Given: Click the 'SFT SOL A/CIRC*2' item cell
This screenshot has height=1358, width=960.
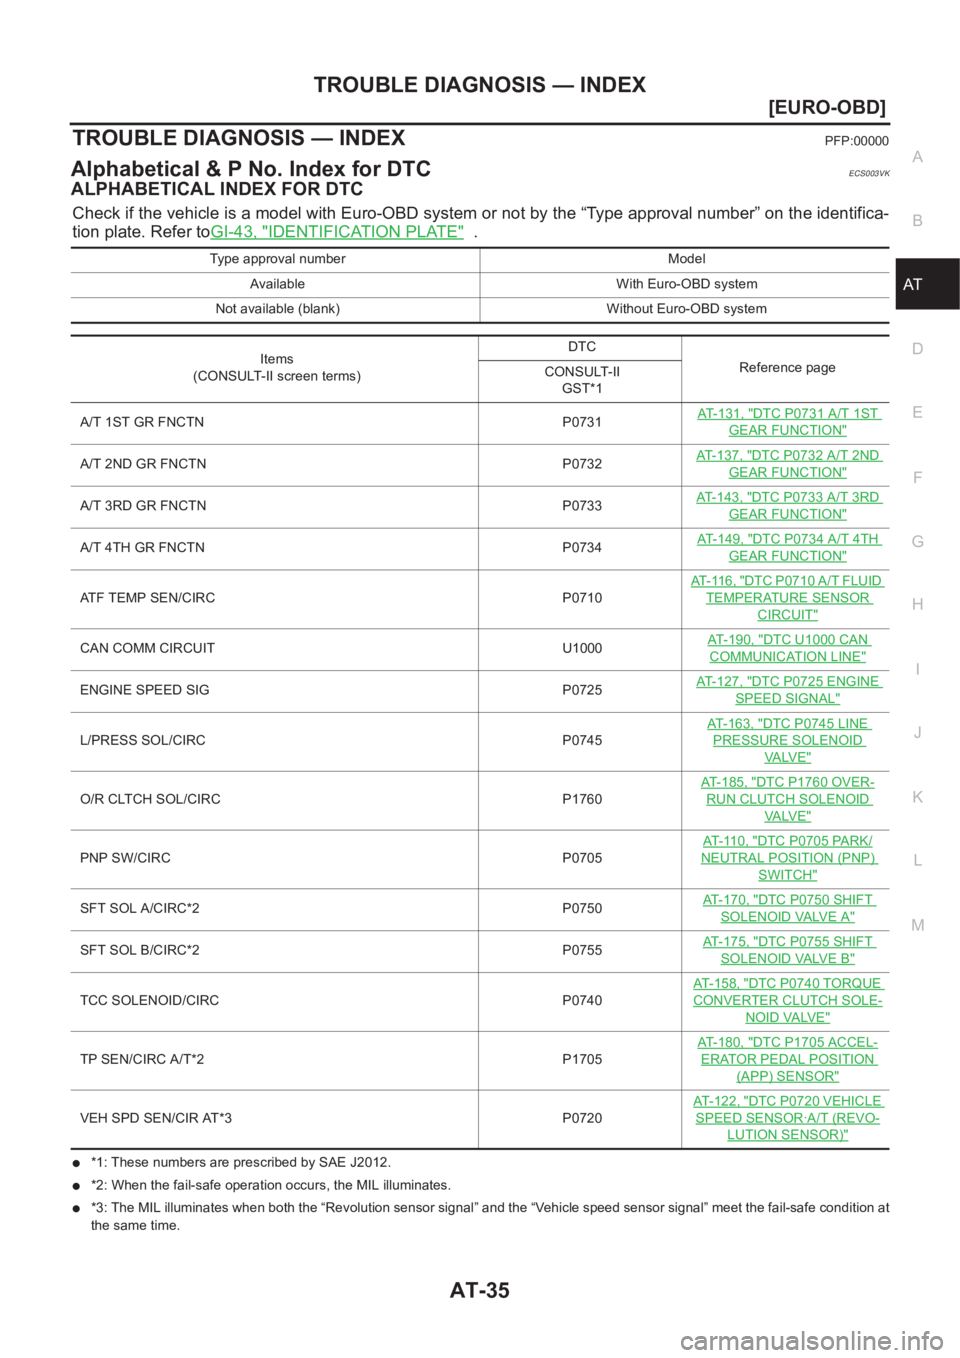Looking at the screenshot, I should pos(274,909).
